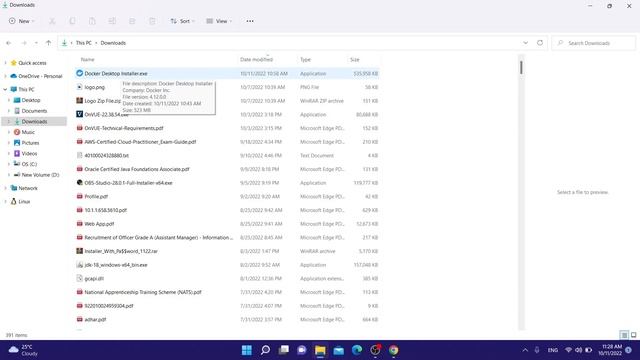The image size is (640, 360).
Task: Click Downloads in address breadcrumb
Action: click(x=113, y=43)
